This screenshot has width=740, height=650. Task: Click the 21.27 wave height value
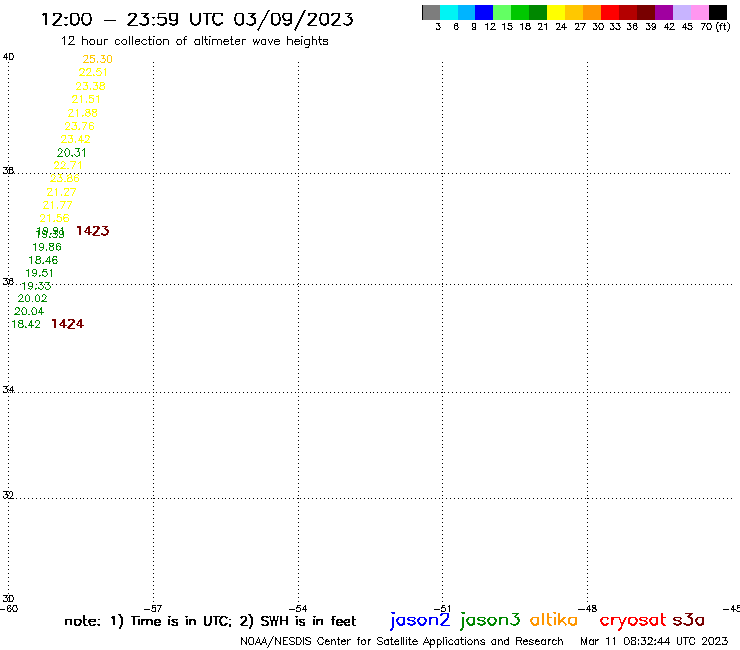[61, 192]
